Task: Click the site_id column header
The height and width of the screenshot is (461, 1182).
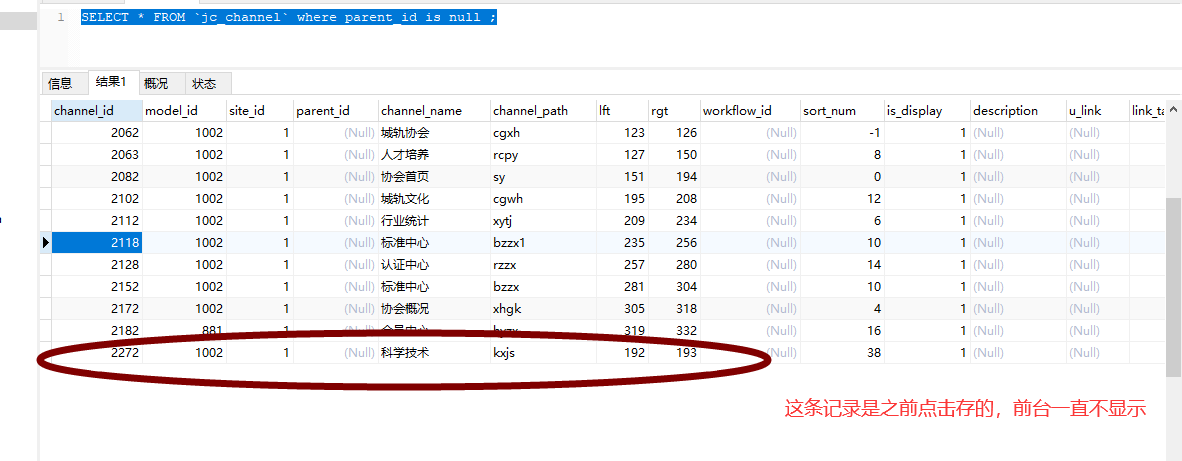Action: [x=259, y=111]
